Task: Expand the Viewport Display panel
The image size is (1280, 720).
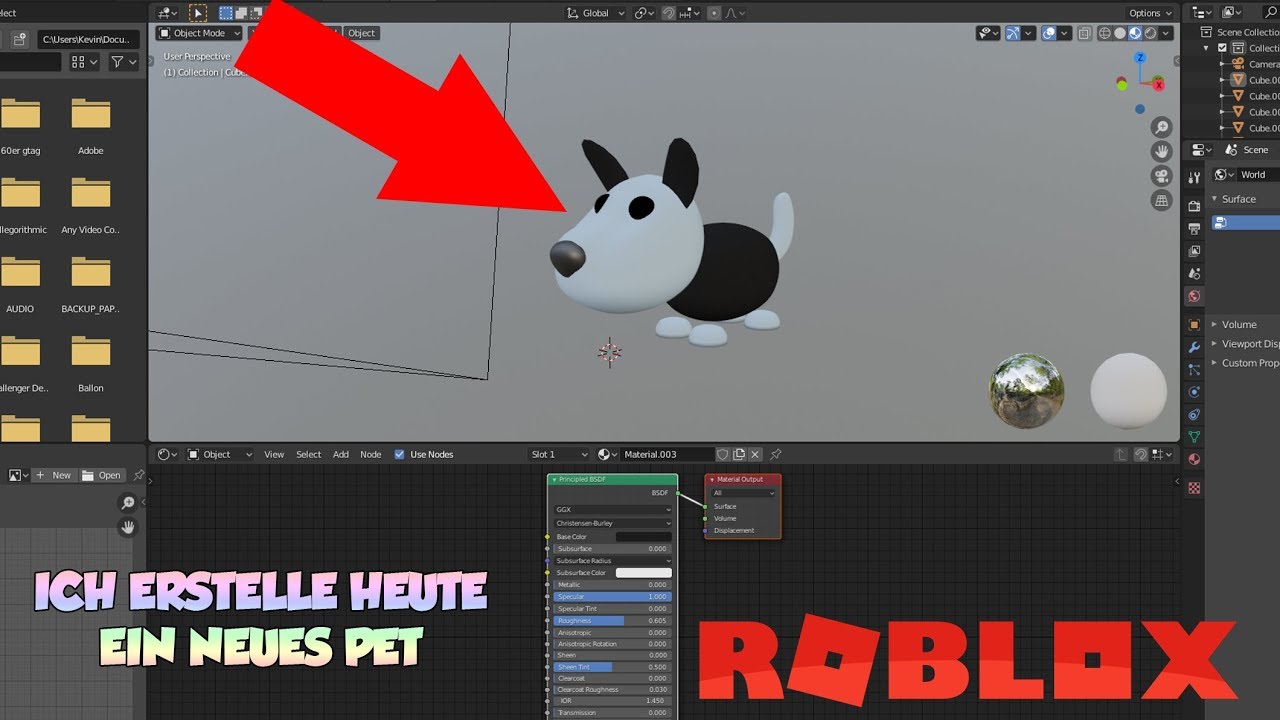Action: 1245,344
